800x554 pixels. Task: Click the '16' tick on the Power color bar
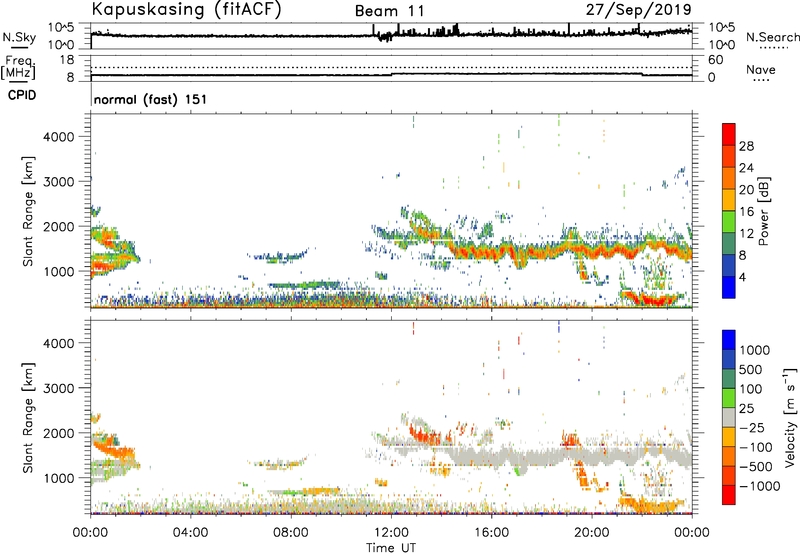(746, 212)
